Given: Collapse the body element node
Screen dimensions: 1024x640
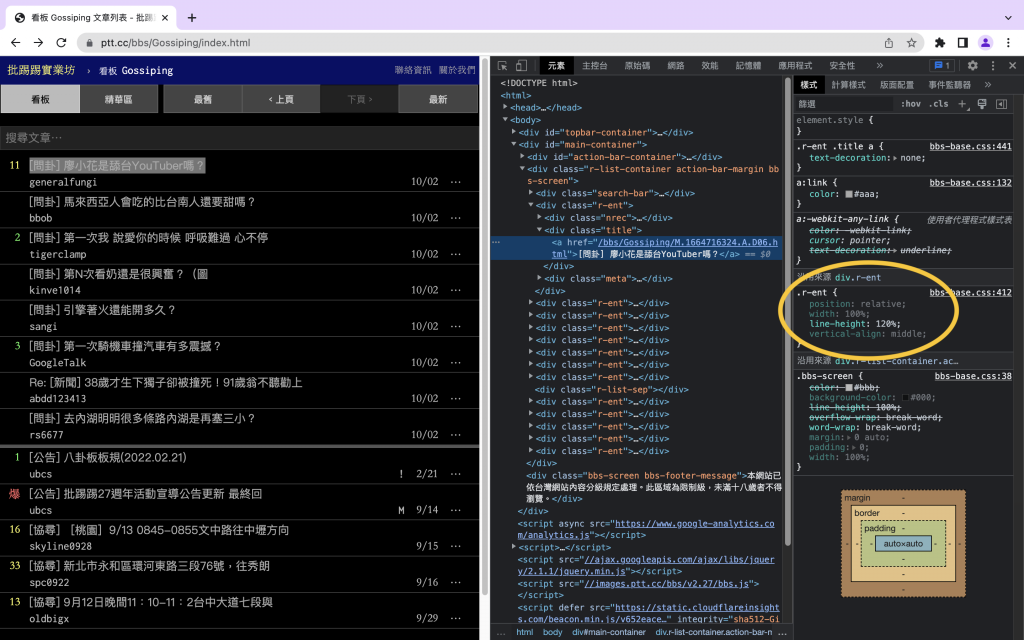Looking at the screenshot, I should [x=505, y=120].
